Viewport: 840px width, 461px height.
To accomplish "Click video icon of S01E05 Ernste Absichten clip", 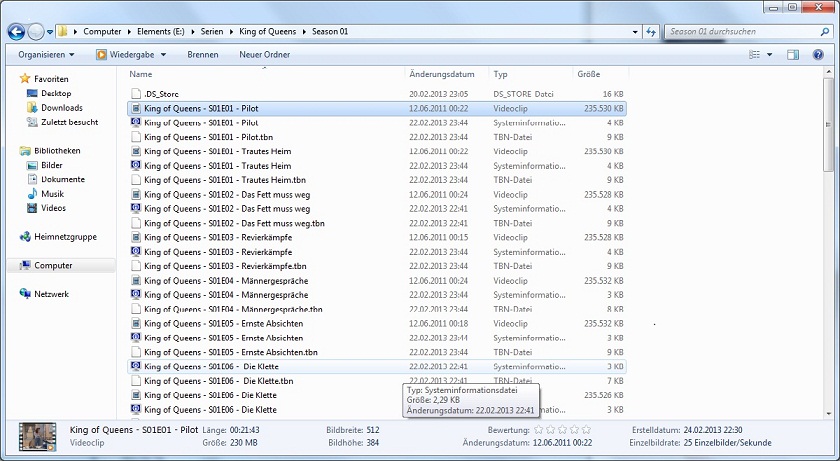I will [x=136, y=323].
